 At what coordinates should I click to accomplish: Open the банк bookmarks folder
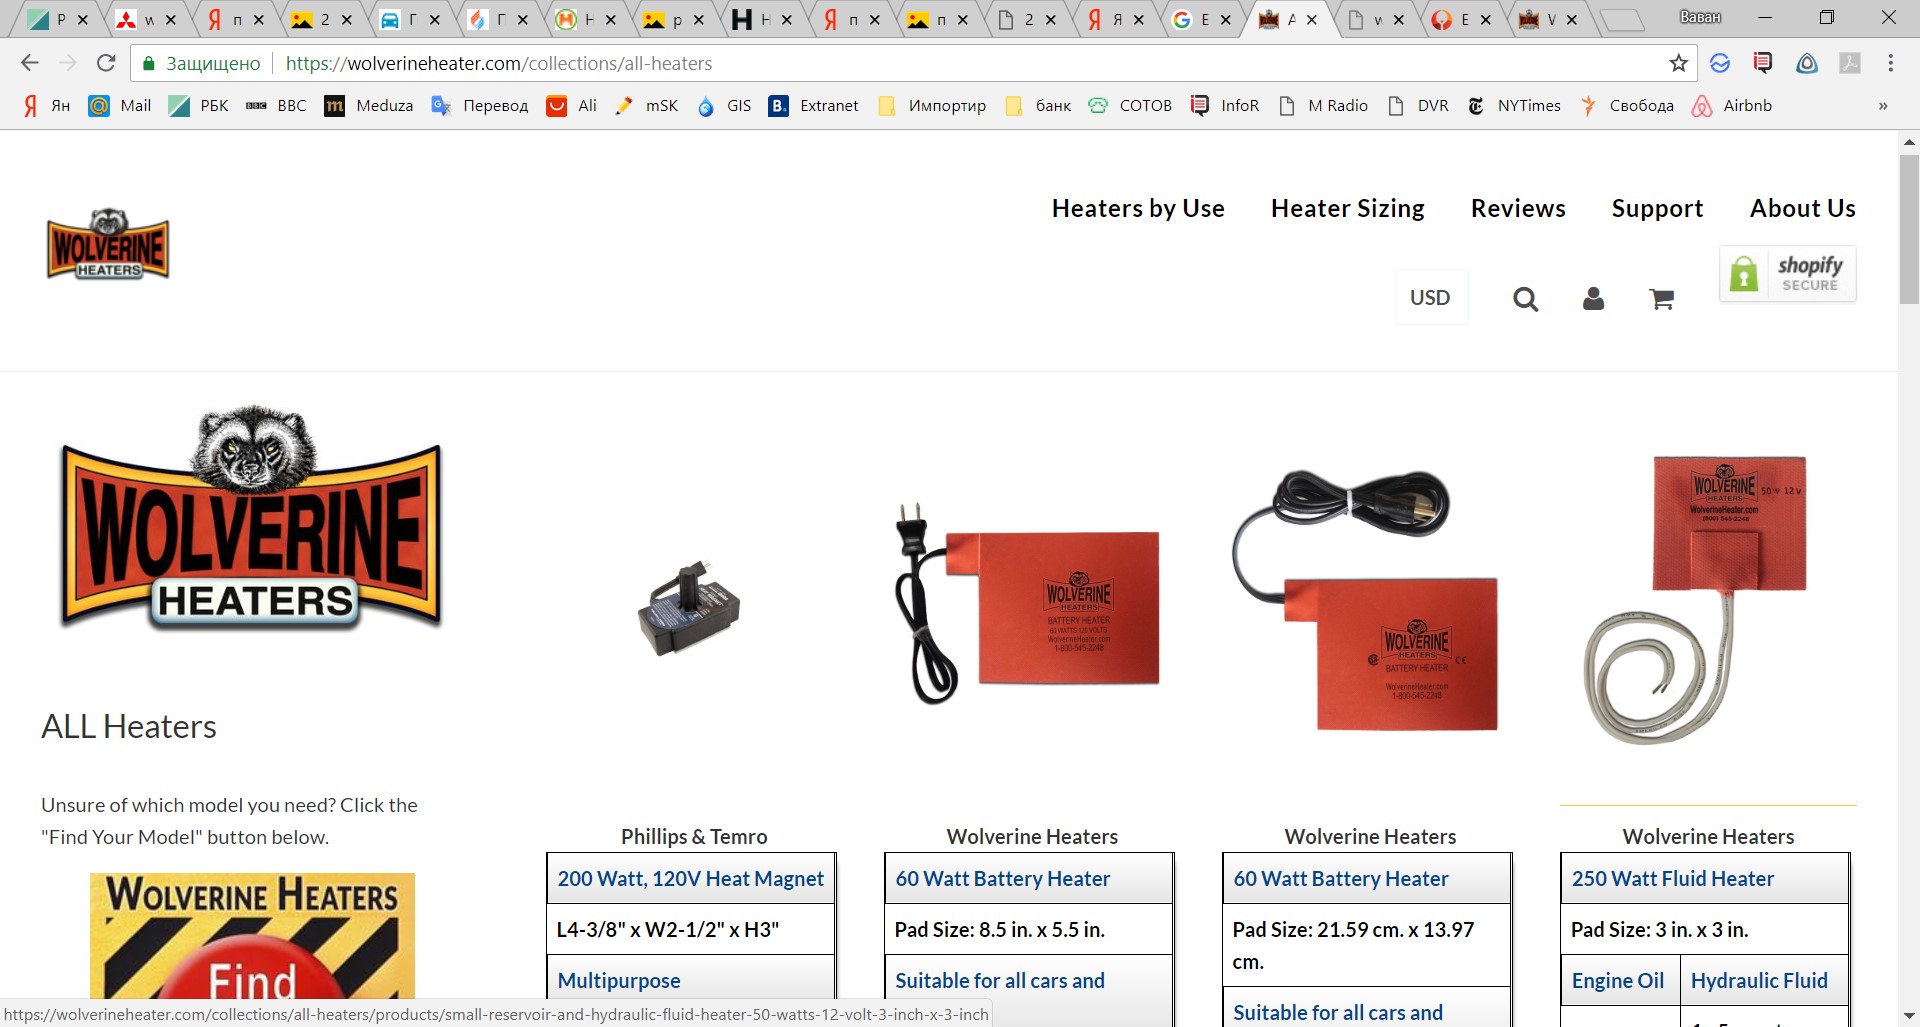[1038, 105]
